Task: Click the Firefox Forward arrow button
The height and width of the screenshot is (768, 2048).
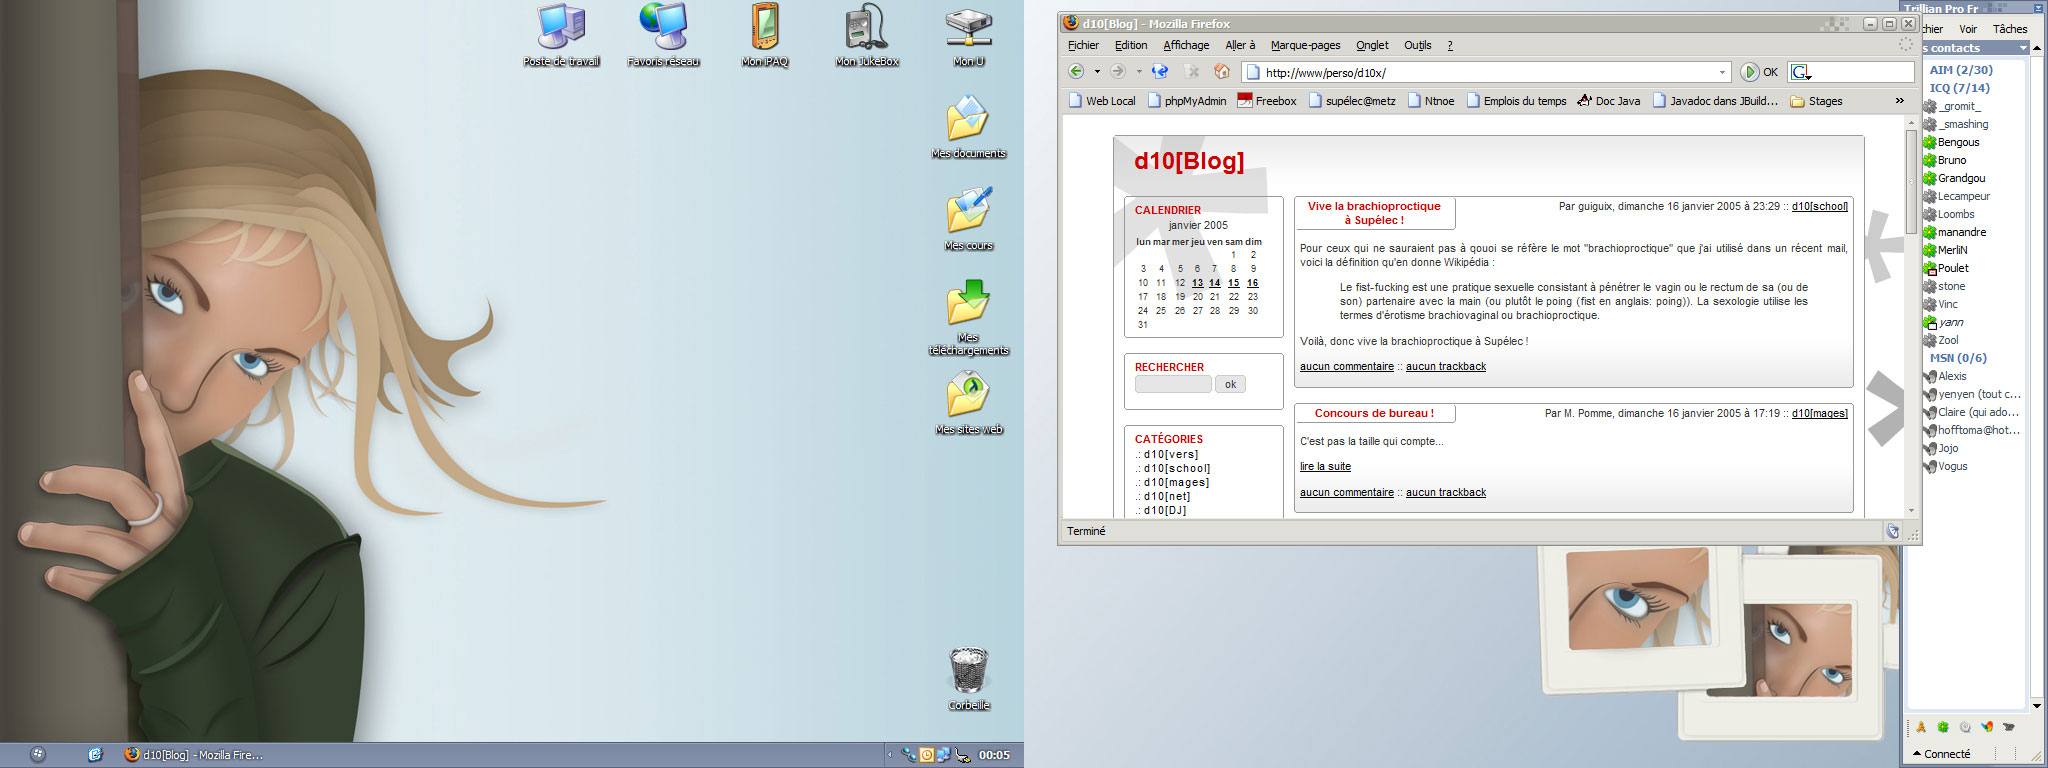Action: (1118, 72)
